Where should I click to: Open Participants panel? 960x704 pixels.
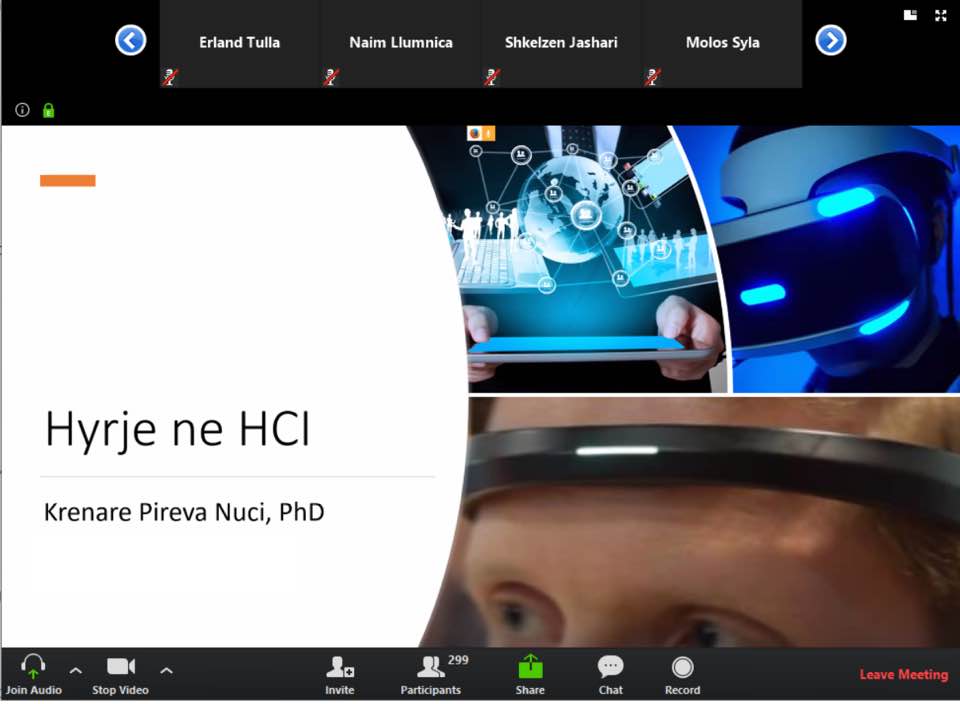coord(431,675)
